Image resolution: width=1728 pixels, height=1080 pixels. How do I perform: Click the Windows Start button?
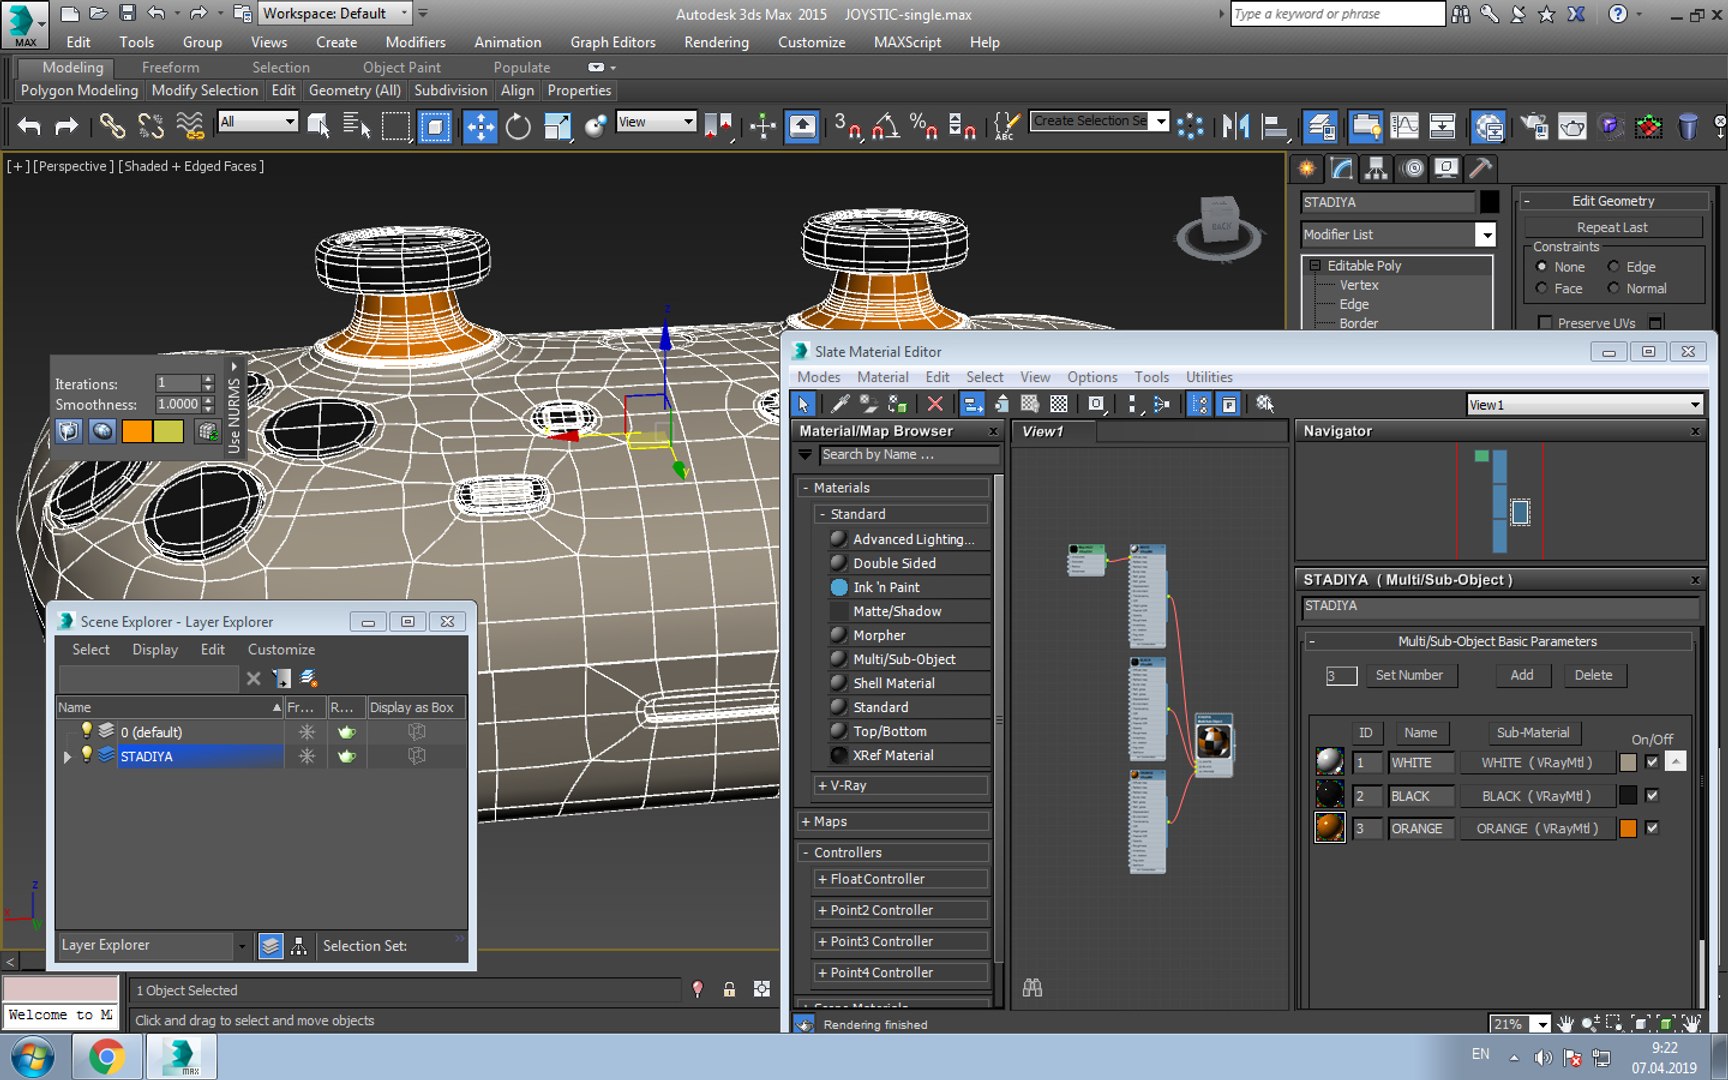click(32, 1057)
